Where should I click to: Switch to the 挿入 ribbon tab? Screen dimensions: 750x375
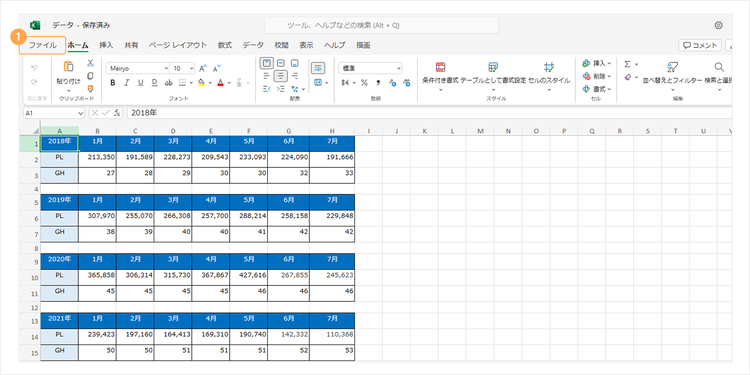point(106,45)
